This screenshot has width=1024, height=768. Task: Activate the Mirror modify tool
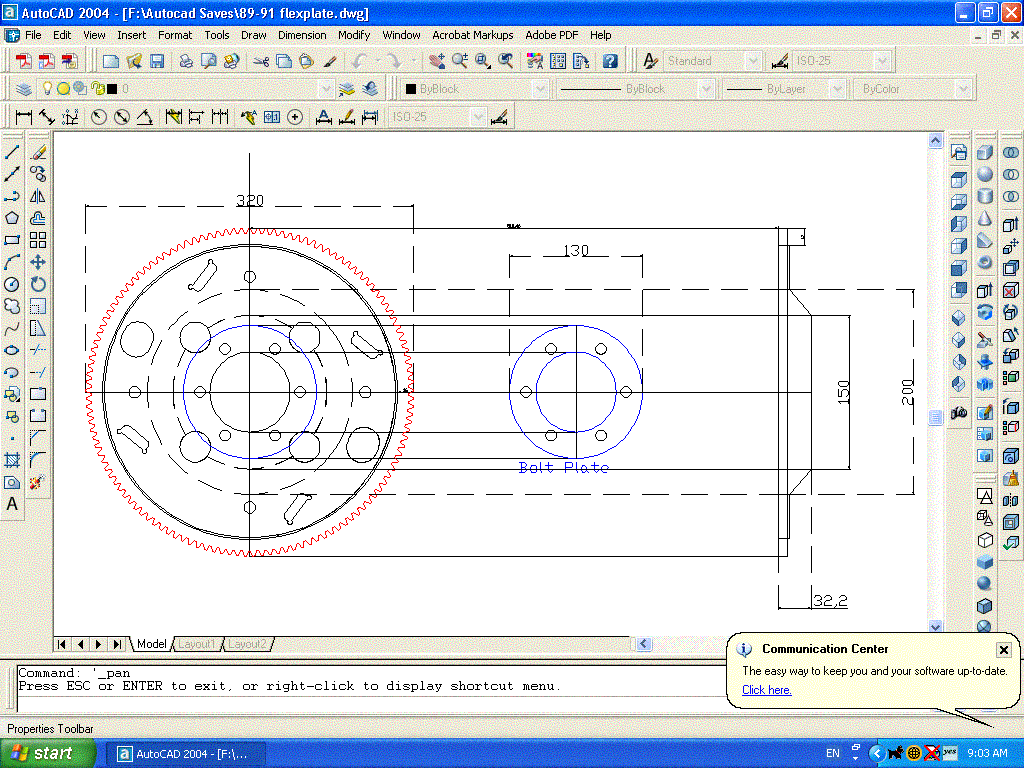38,196
